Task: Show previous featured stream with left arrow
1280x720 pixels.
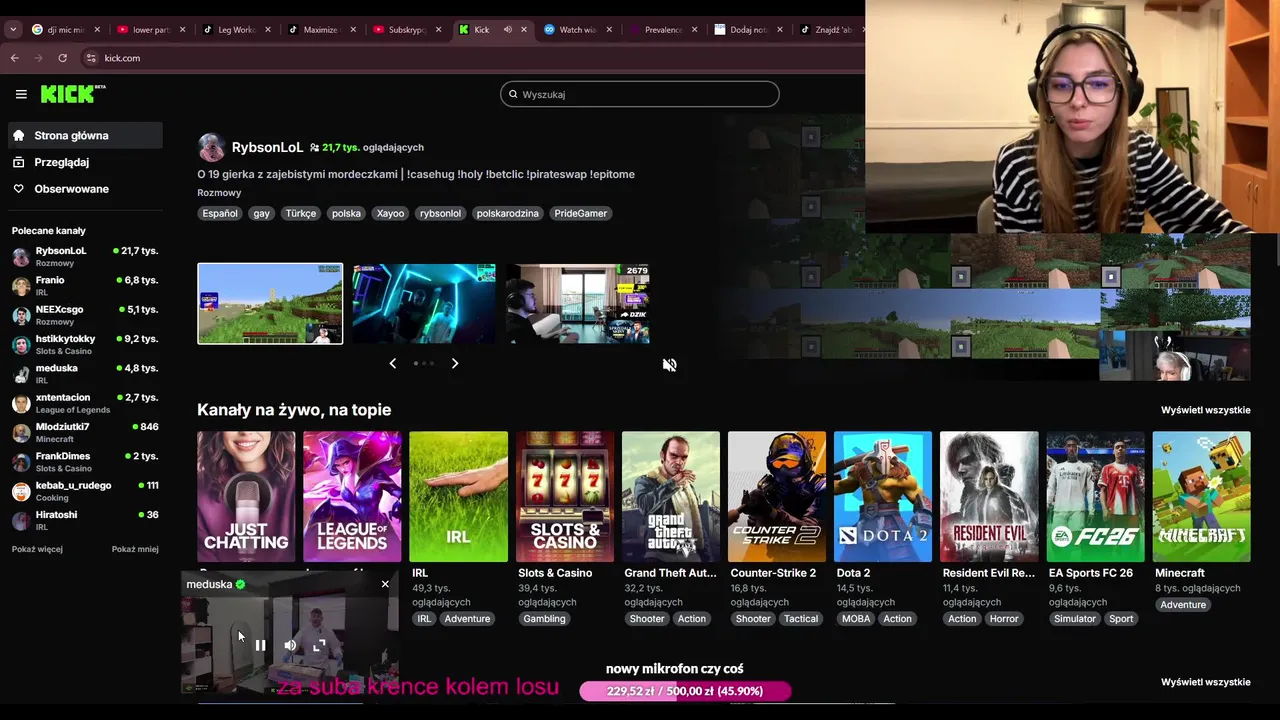Action: click(392, 363)
